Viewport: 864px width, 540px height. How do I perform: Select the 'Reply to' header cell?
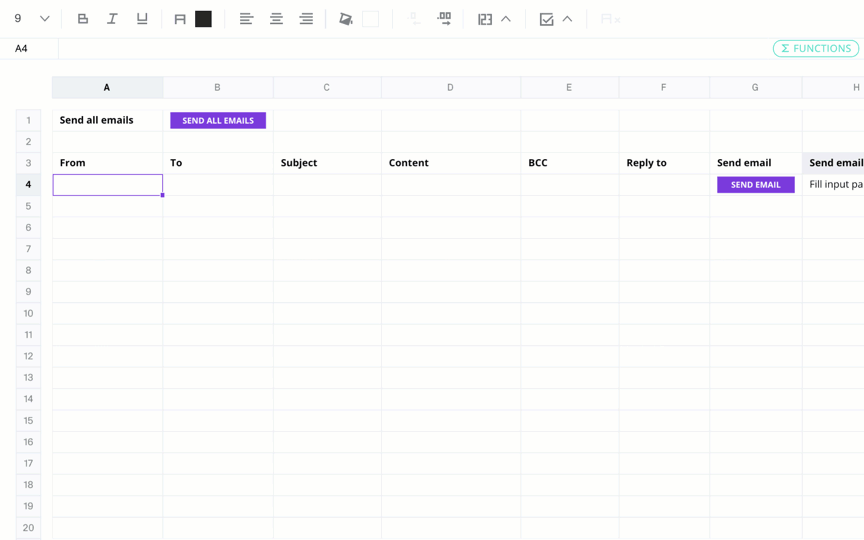664,163
